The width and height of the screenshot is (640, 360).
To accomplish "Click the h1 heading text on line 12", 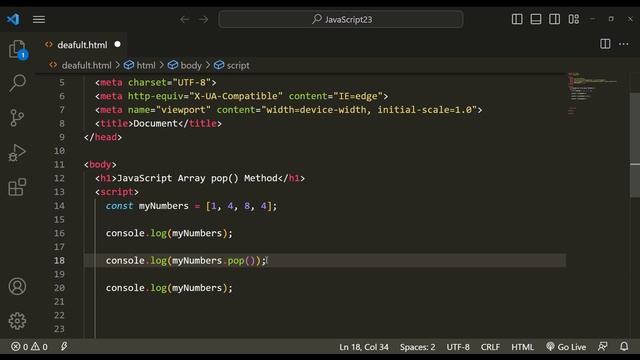I will pyautogui.click(x=197, y=178).
